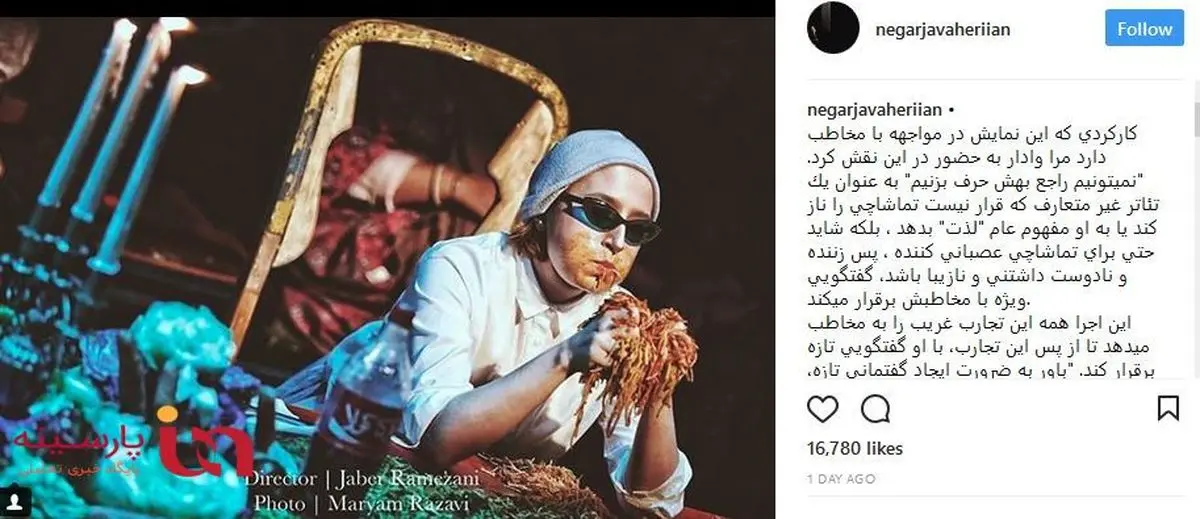Open the theater photo of the performer
1200x519 pixels.
point(388,260)
